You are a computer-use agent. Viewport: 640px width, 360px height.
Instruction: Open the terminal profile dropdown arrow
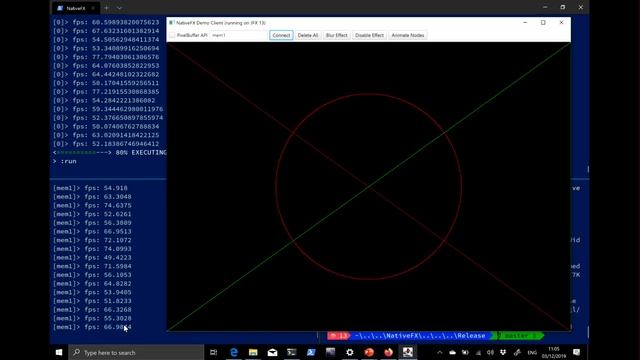(x=119, y=8)
